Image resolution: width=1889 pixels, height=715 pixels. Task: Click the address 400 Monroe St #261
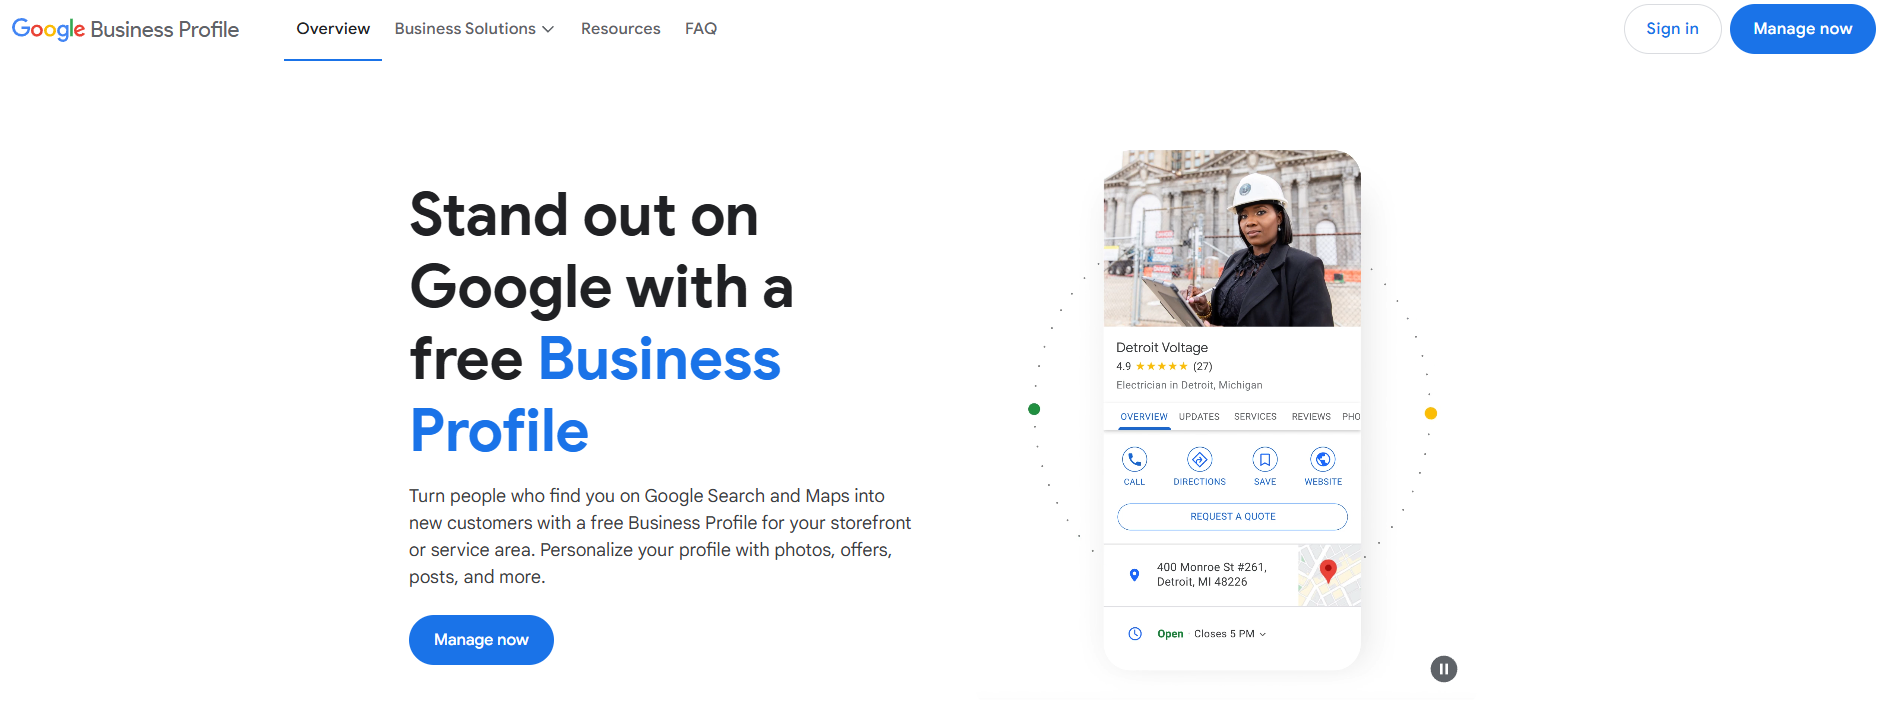click(x=1211, y=575)
